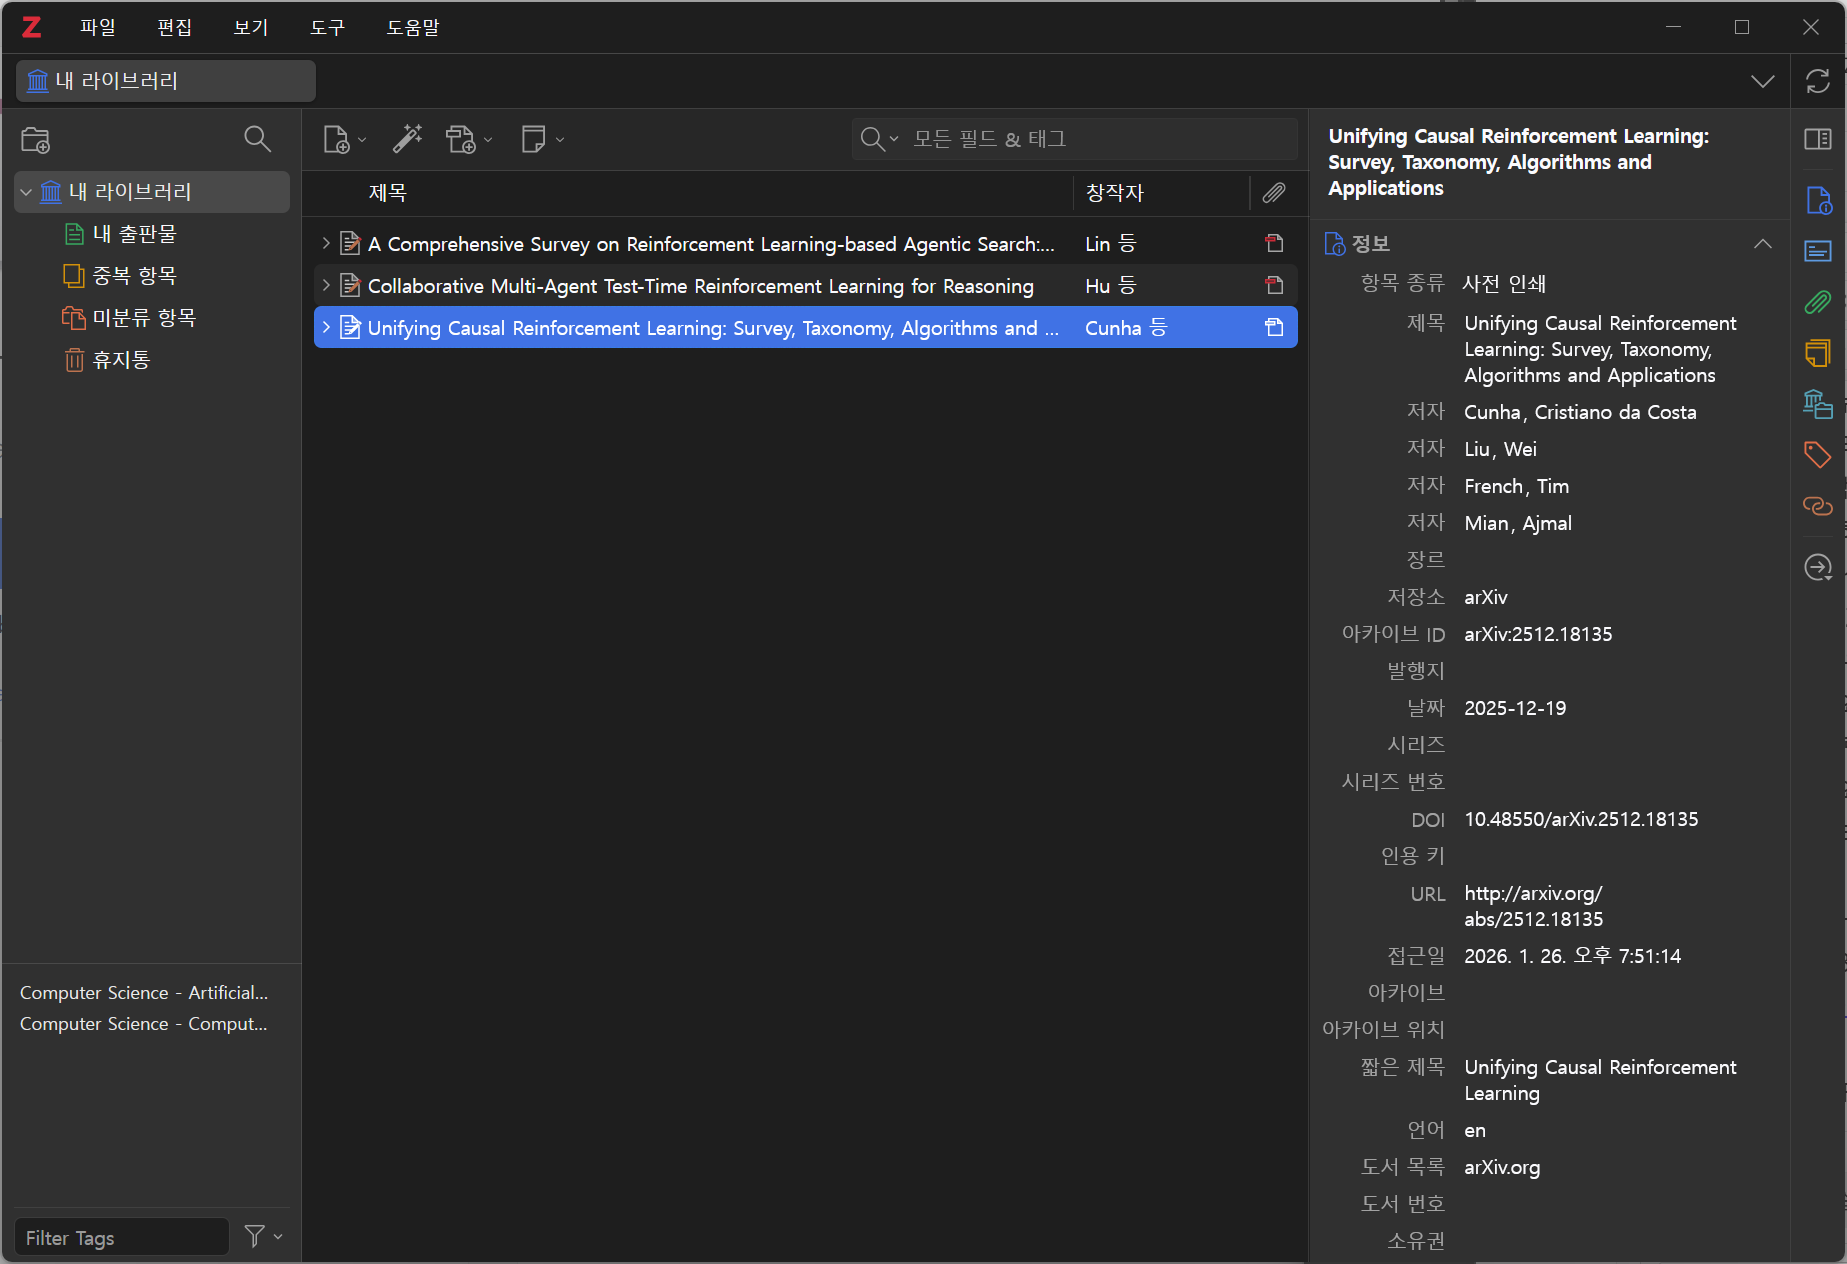
Task: Open the abstract section icon in side nav
Action: 1817,251
